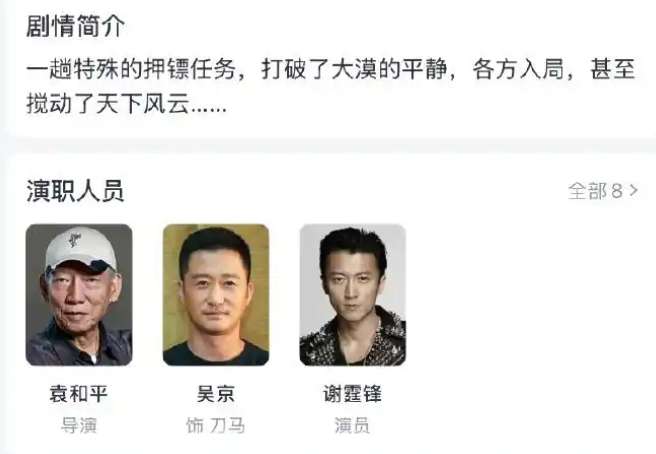
Task: Click the 演员 role label
Action: [352, 425]
